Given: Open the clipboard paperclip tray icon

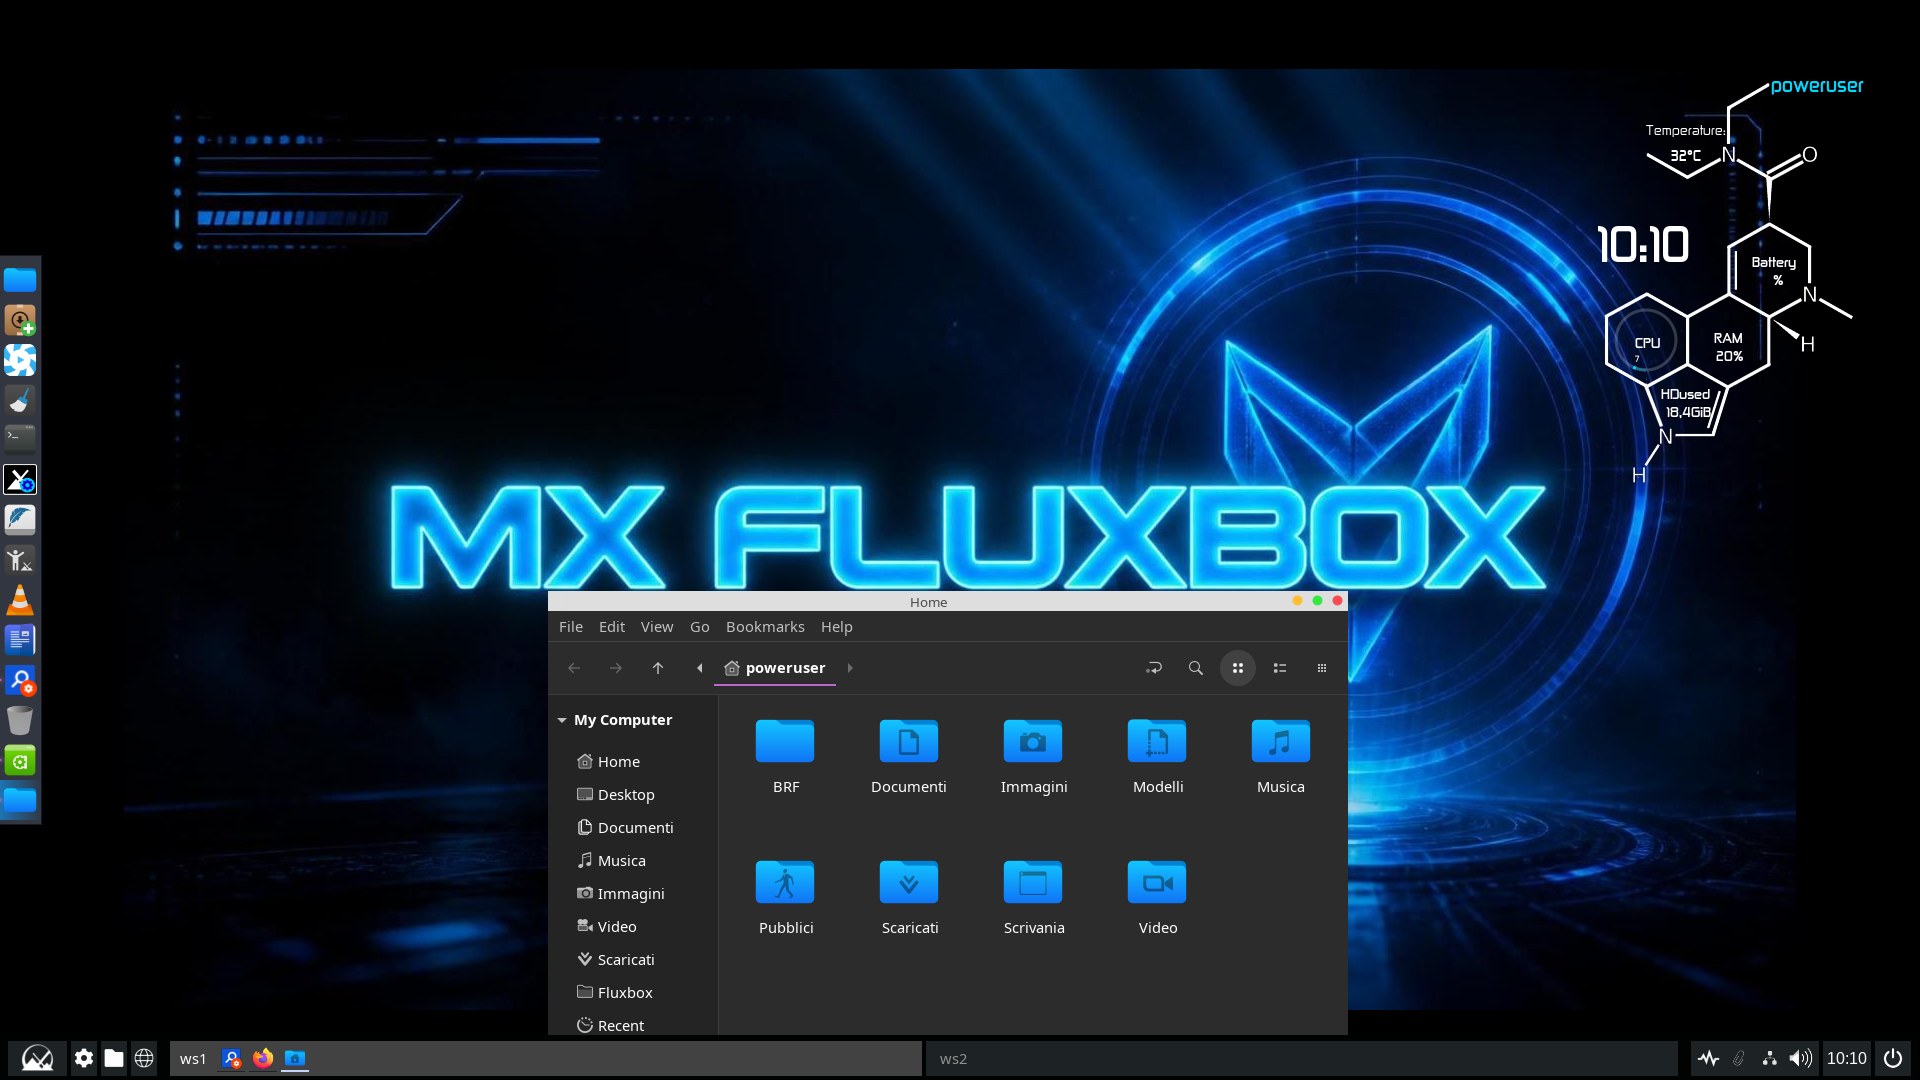Looking at the screenshot, I should (1739, 1058).
